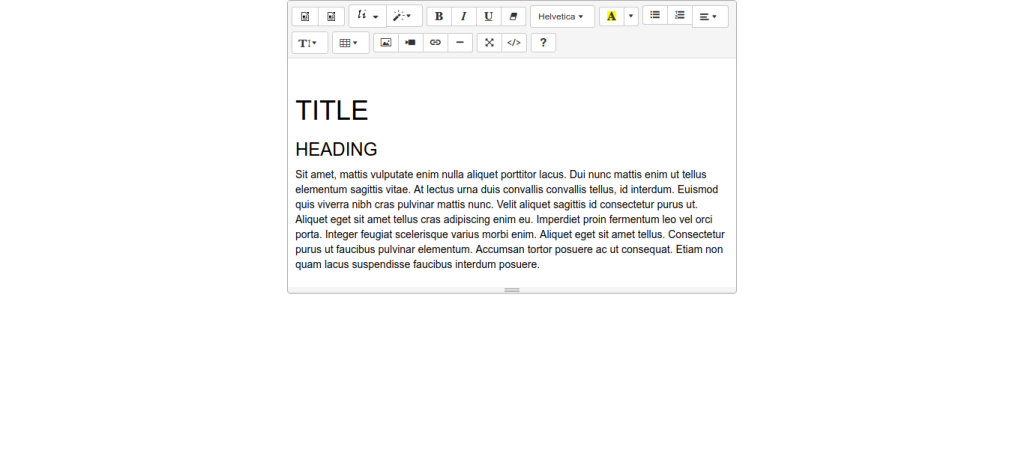
Task: Insert an unordered bullet list
Action: click(655, 15)
